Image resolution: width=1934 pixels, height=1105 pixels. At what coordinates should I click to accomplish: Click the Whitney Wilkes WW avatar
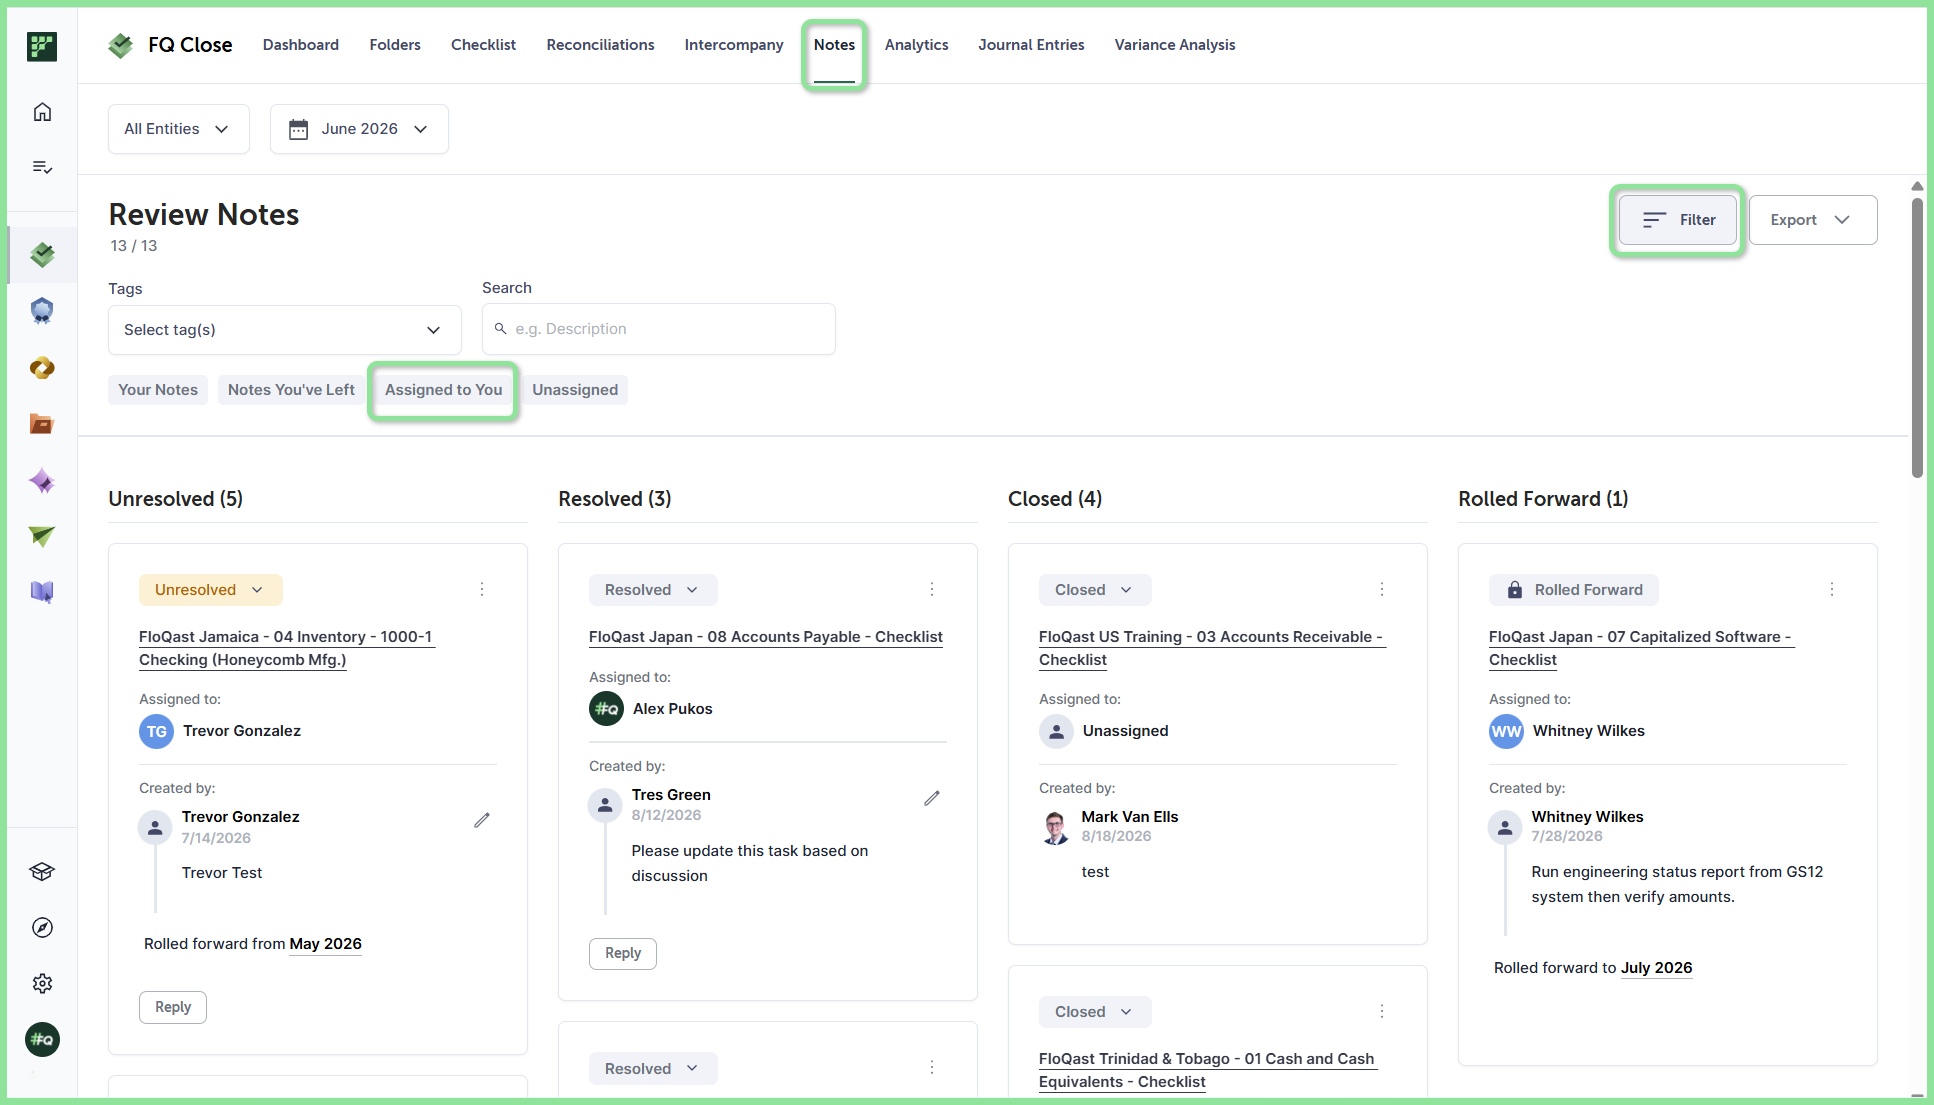(1507, 732)
